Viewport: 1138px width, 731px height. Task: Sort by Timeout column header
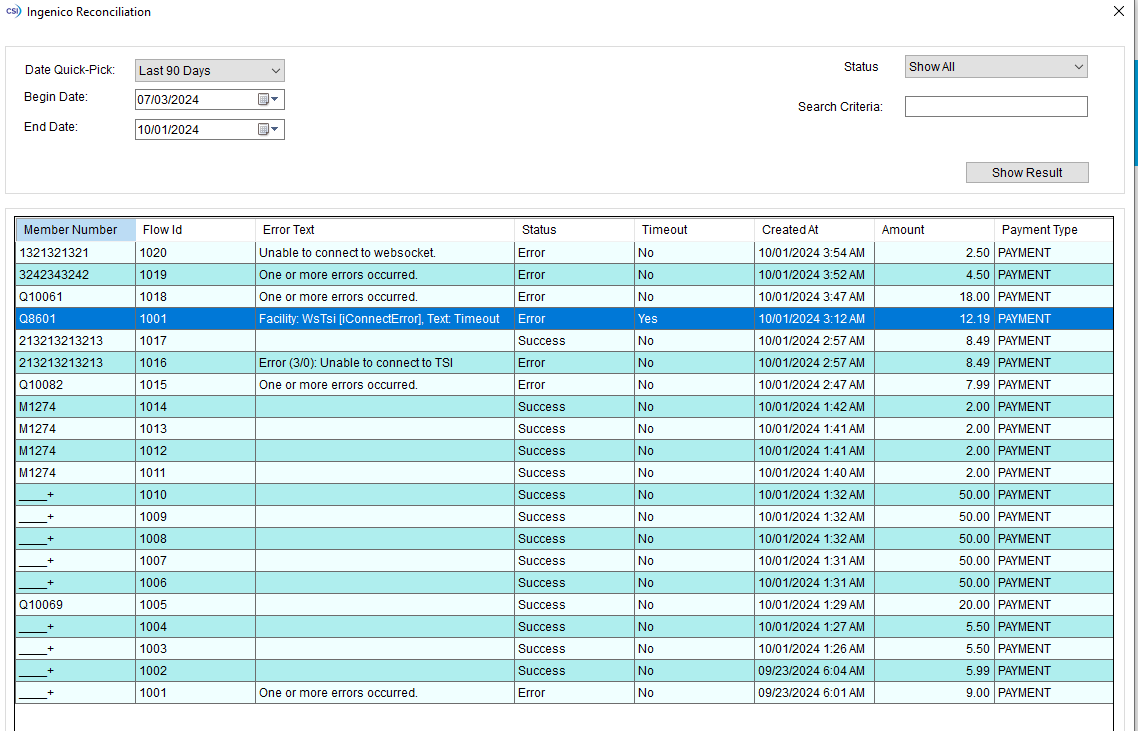pyautogui.click(x=694, y=230)
